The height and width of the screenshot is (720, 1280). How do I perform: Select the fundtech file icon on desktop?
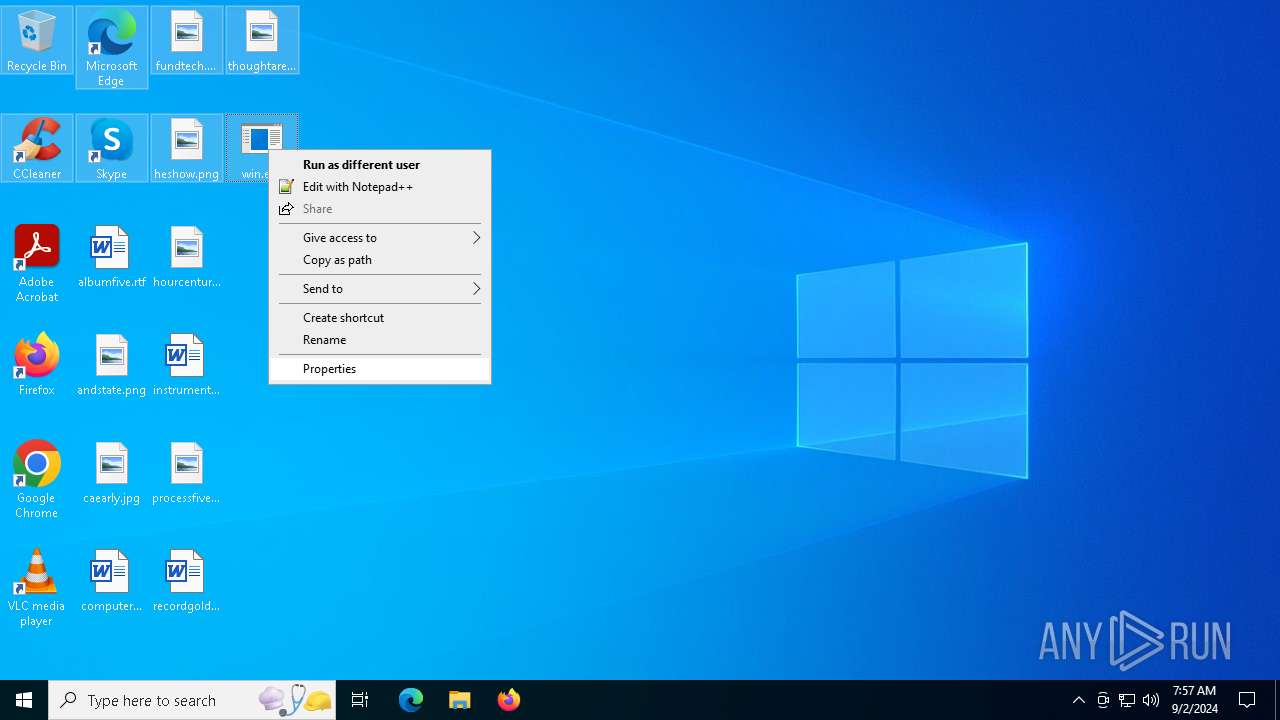pos(186,40)
